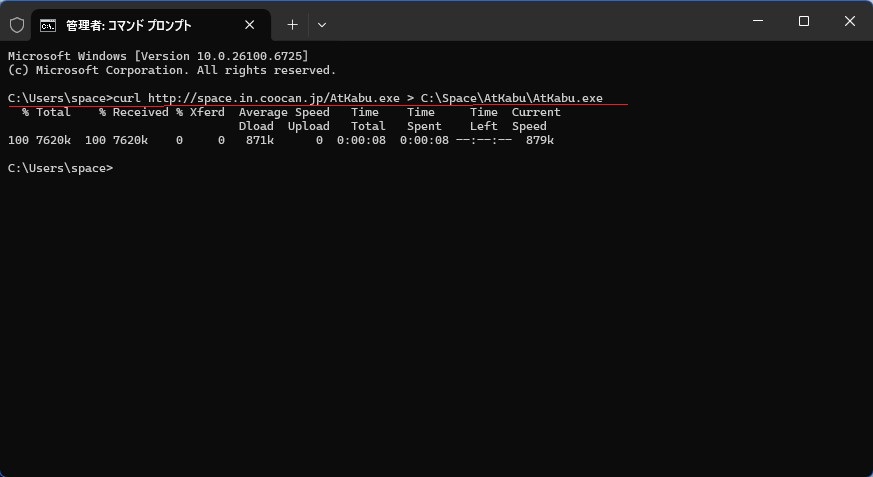Maximize the terminal window

803,21
